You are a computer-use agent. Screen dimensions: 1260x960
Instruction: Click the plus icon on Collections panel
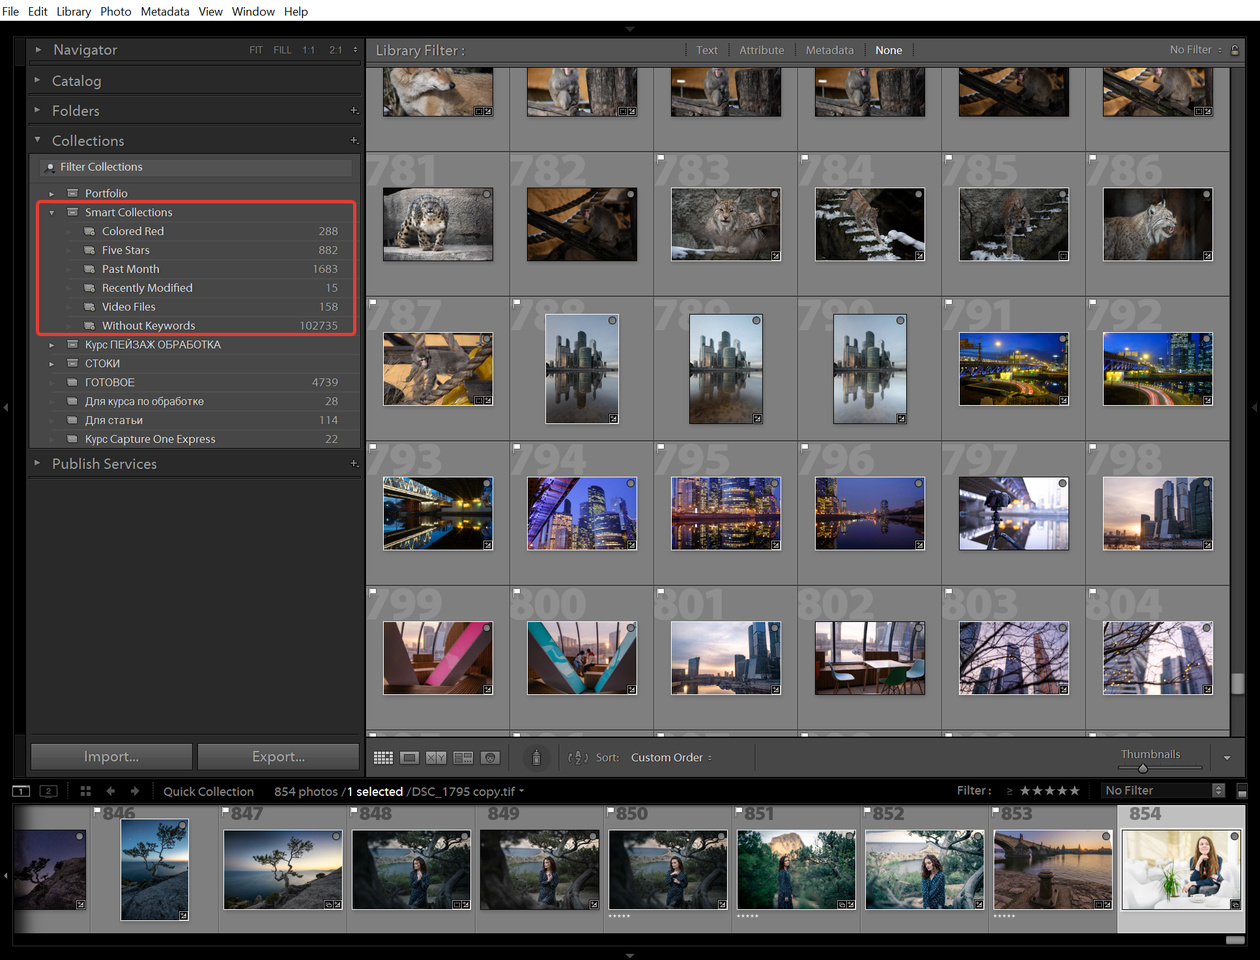(x=353, y=141)
